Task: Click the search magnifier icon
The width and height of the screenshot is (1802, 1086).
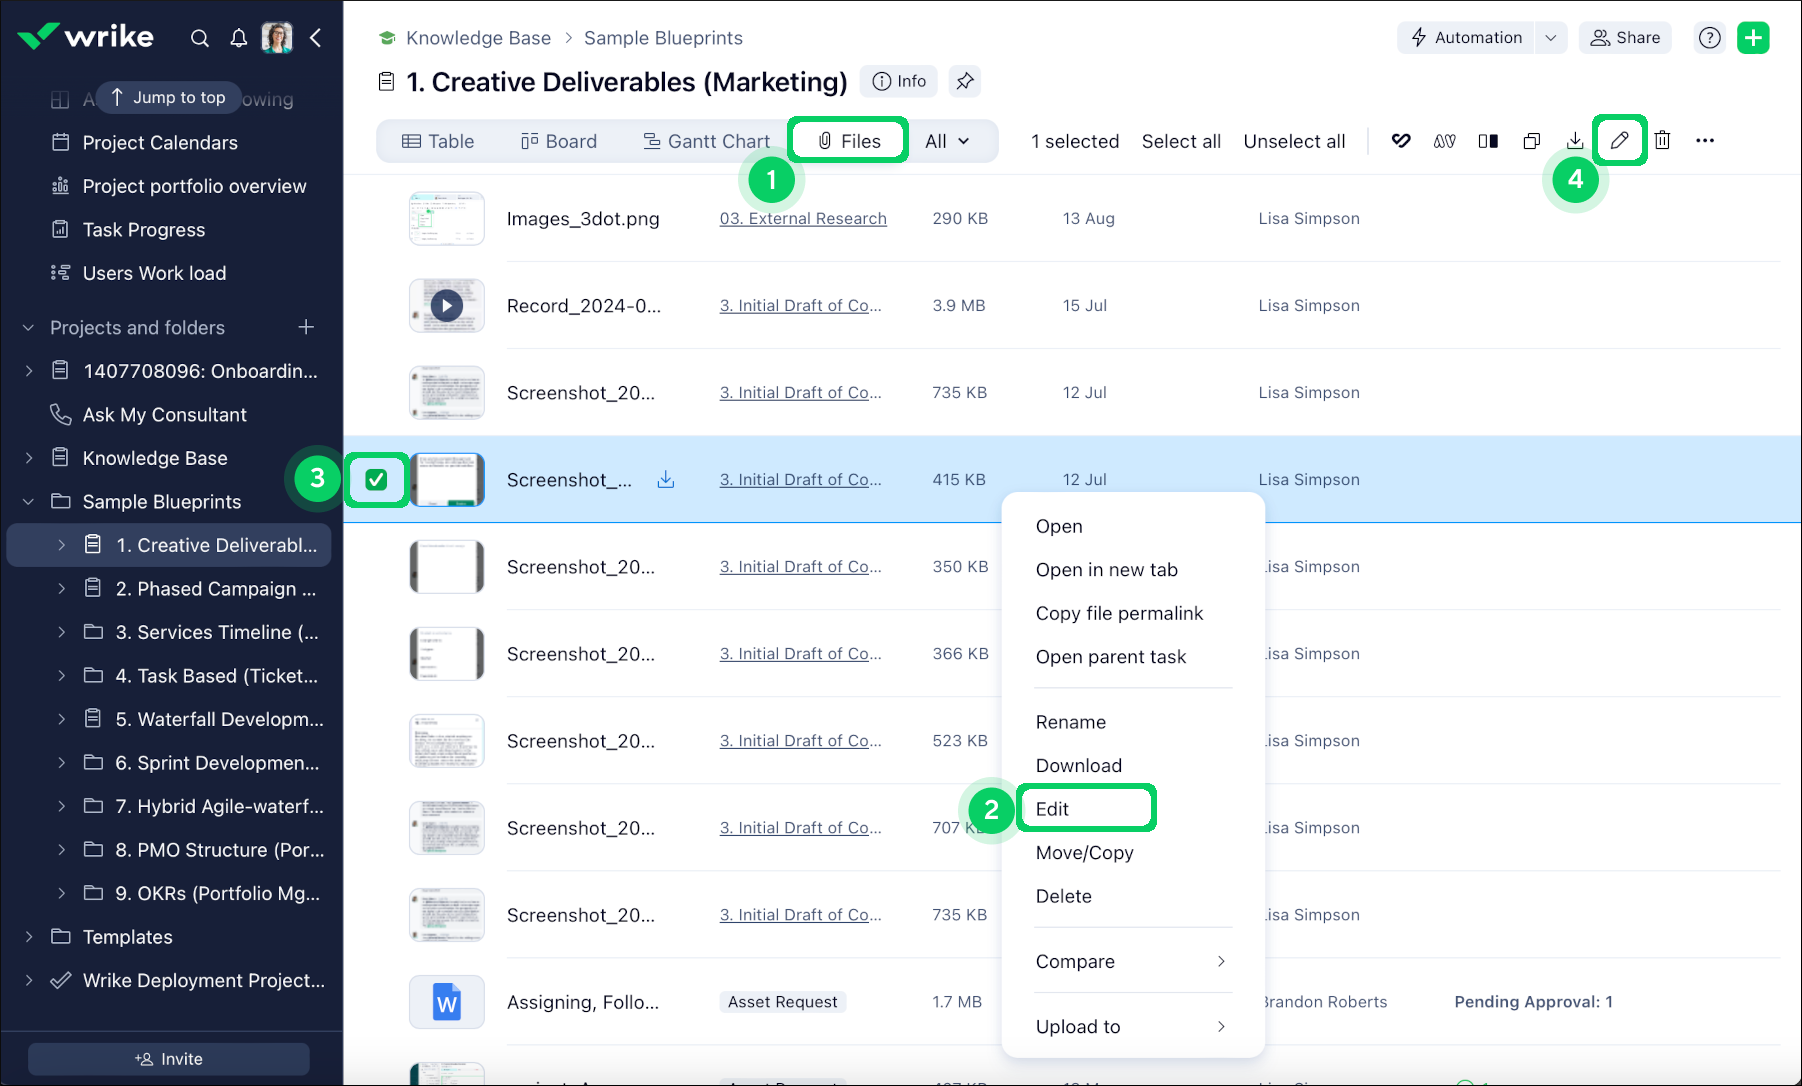Action: click(x=200, y=38)
